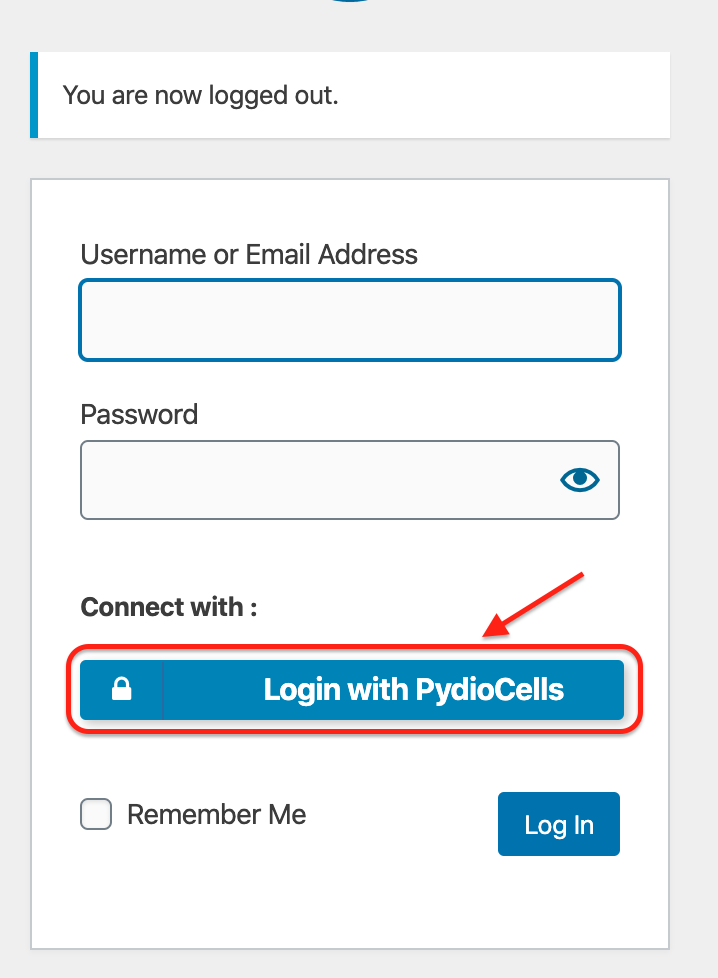This screenshot has width=718, height=978.
Task: Click the red arrow annotation
Action: coord(533,604)
